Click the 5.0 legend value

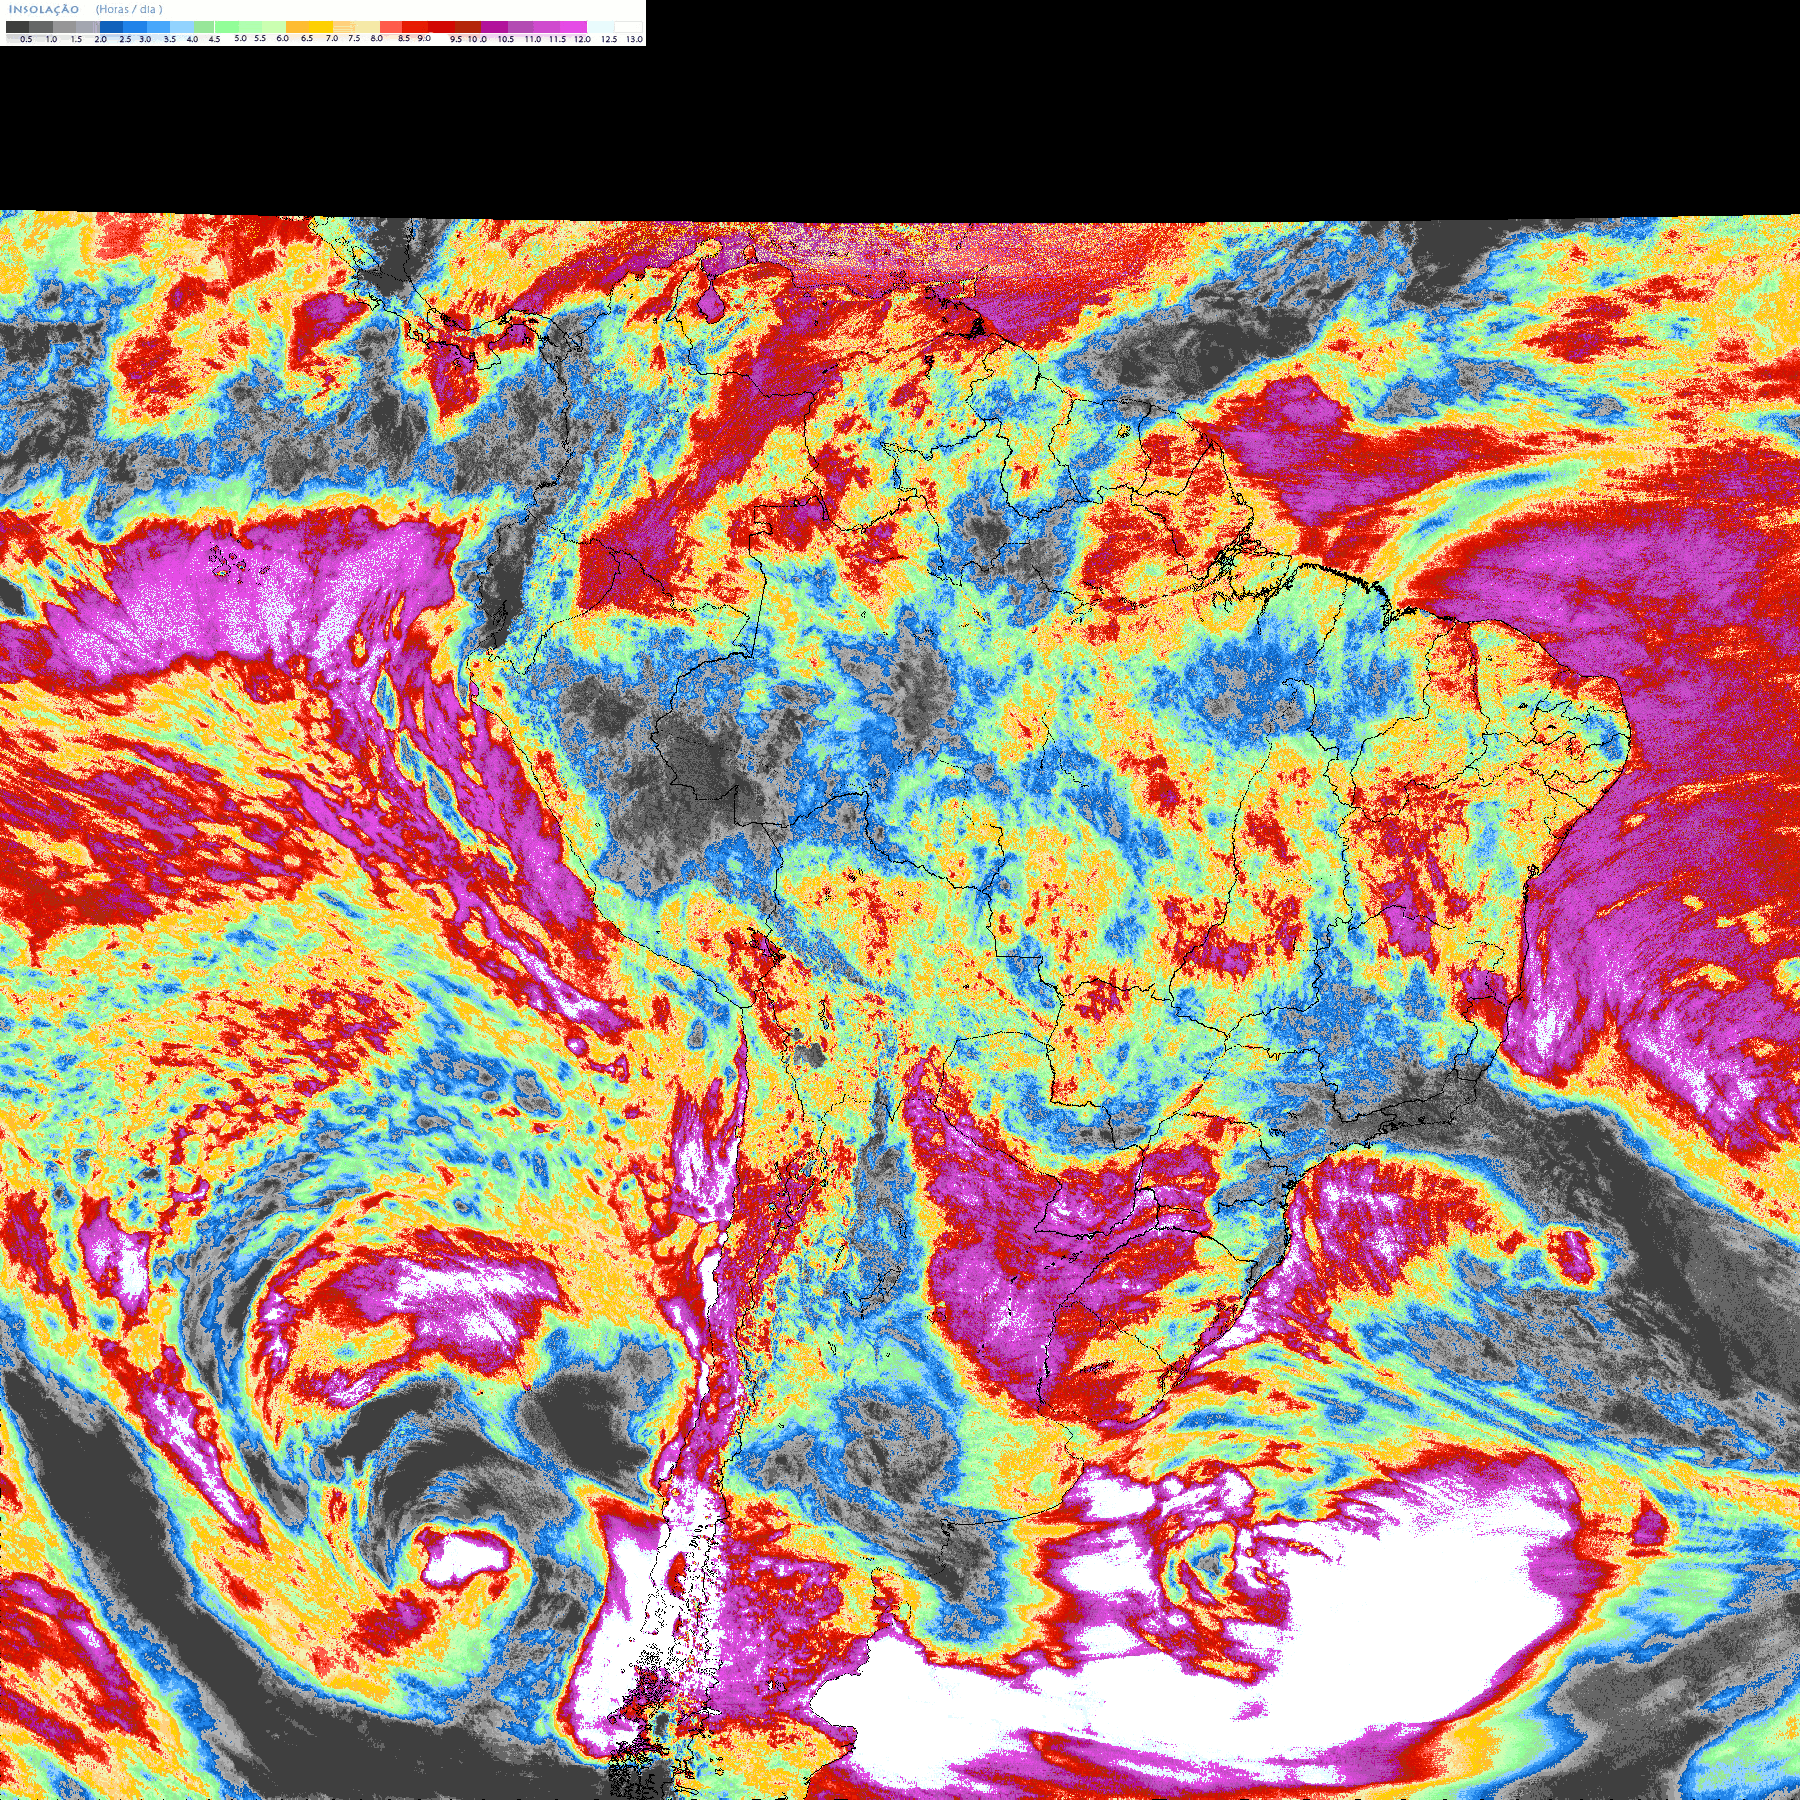point(240,38)
